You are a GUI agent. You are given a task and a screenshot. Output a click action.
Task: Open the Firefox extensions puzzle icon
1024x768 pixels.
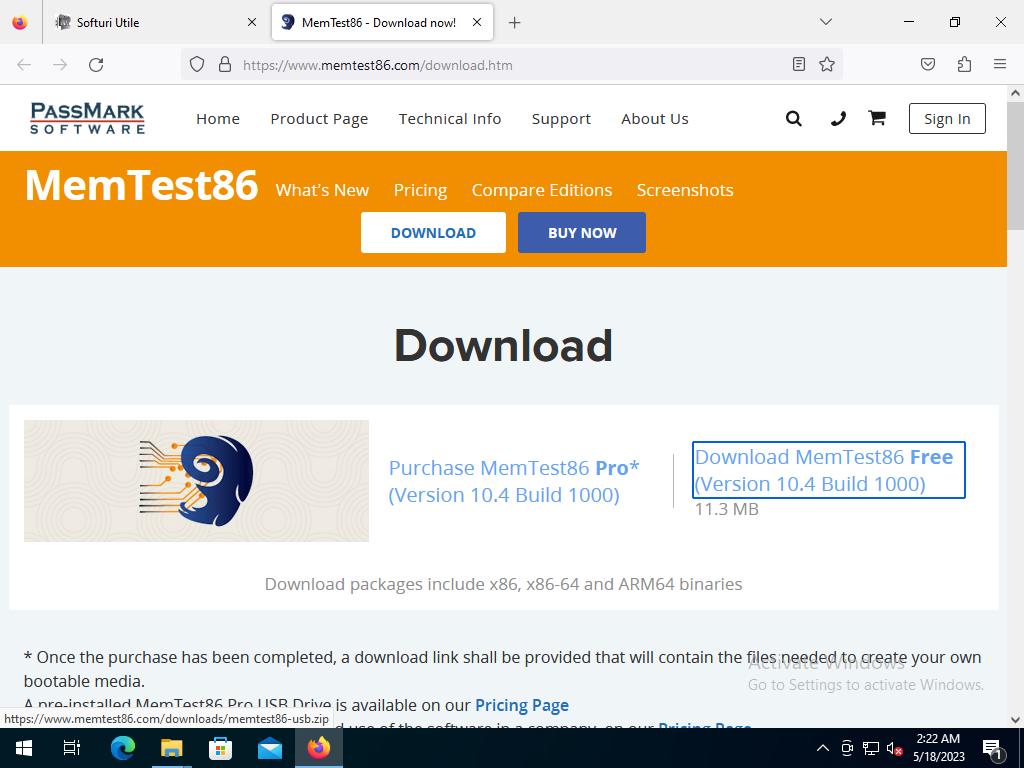[x=964, y=64]
